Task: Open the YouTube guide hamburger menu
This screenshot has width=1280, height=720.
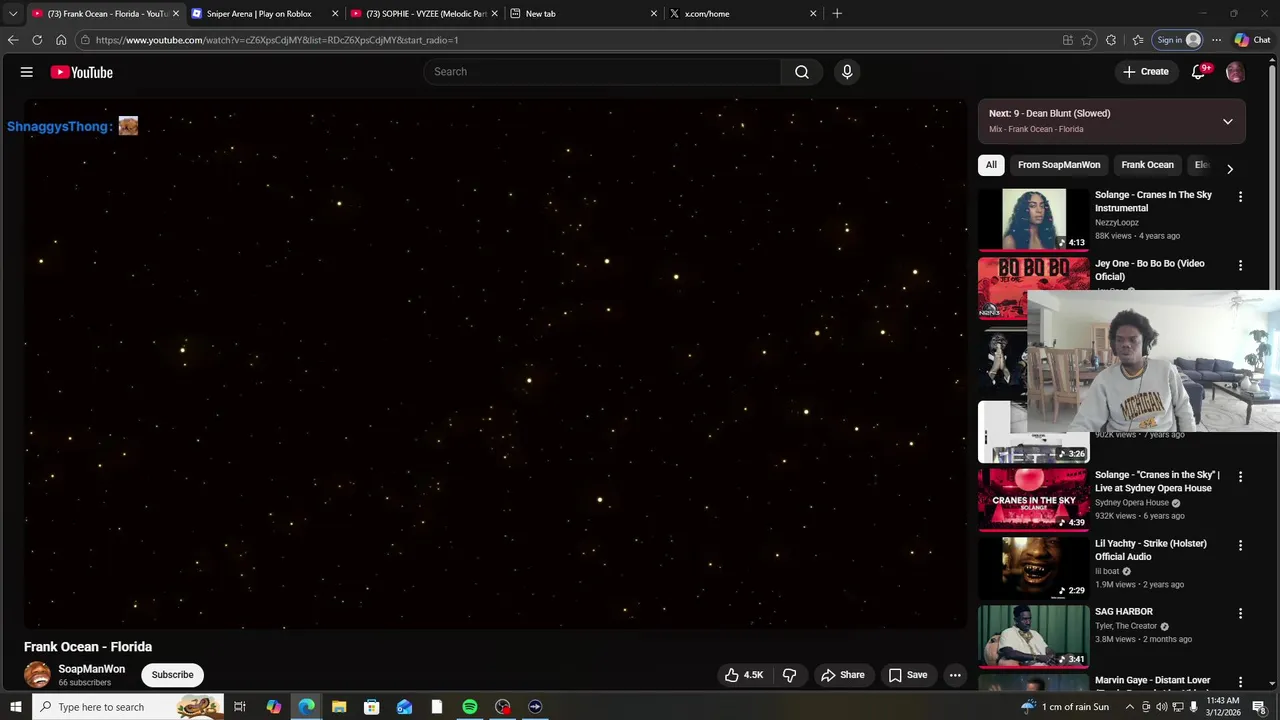Action: 27,72
